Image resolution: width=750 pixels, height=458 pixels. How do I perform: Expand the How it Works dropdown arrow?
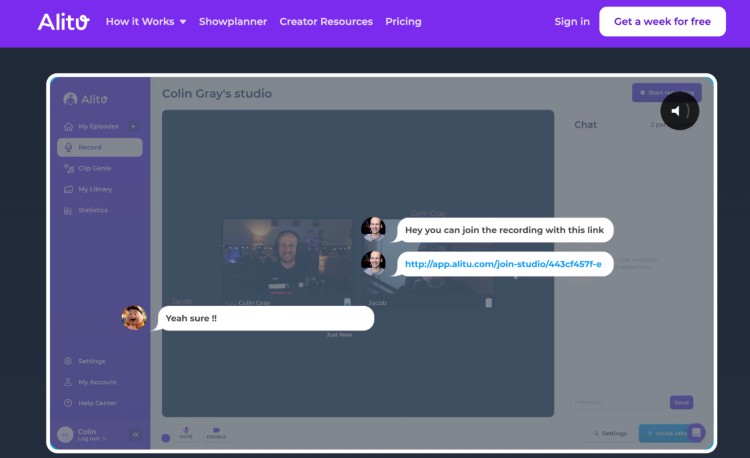pos(183,22)
